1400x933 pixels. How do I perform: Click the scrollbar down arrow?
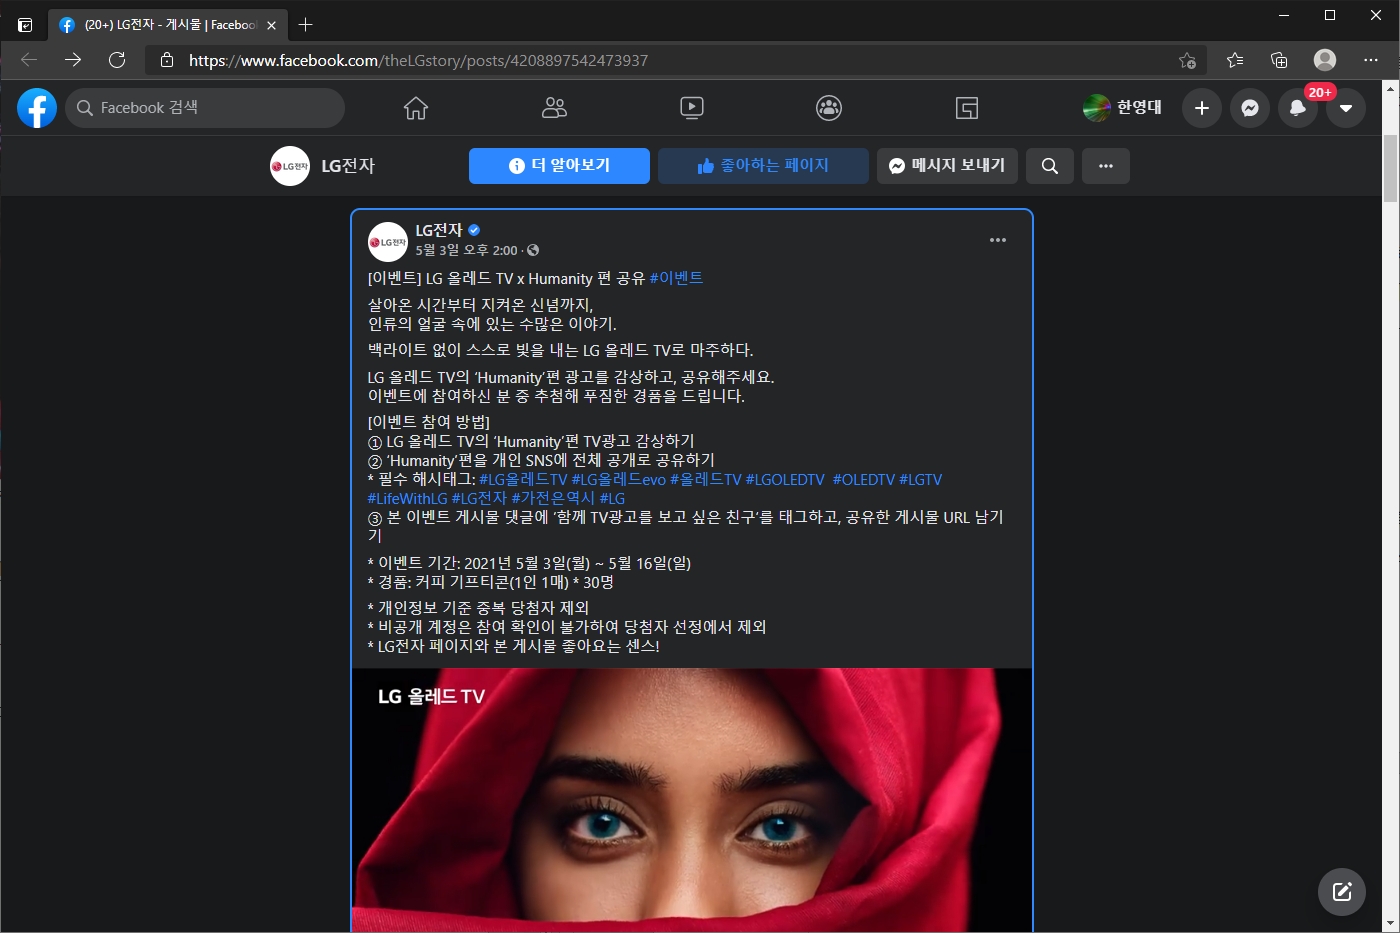(1391, 925)
